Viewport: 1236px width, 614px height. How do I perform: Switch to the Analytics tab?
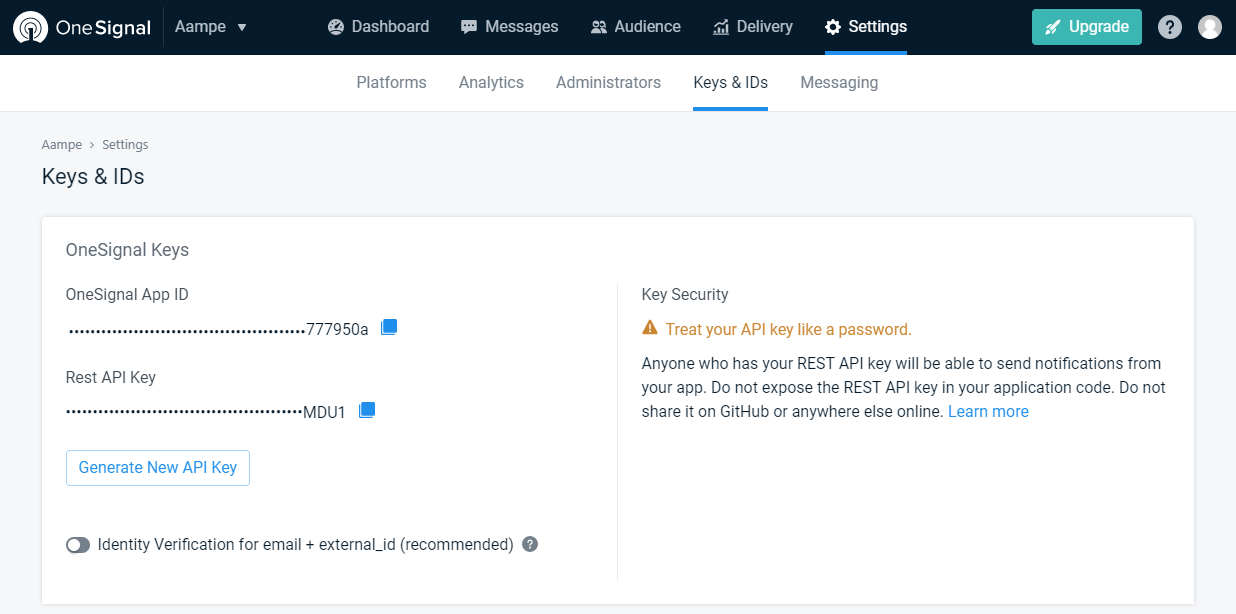point(491,83)
